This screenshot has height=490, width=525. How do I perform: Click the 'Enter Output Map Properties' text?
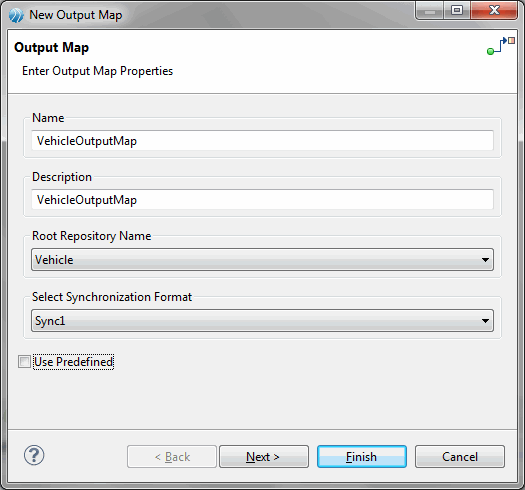[x=97, y=71]
